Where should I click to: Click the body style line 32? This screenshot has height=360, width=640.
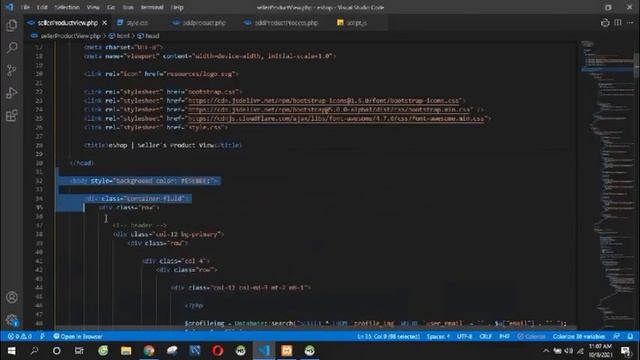pyautogui.click(x=144, y=180)
